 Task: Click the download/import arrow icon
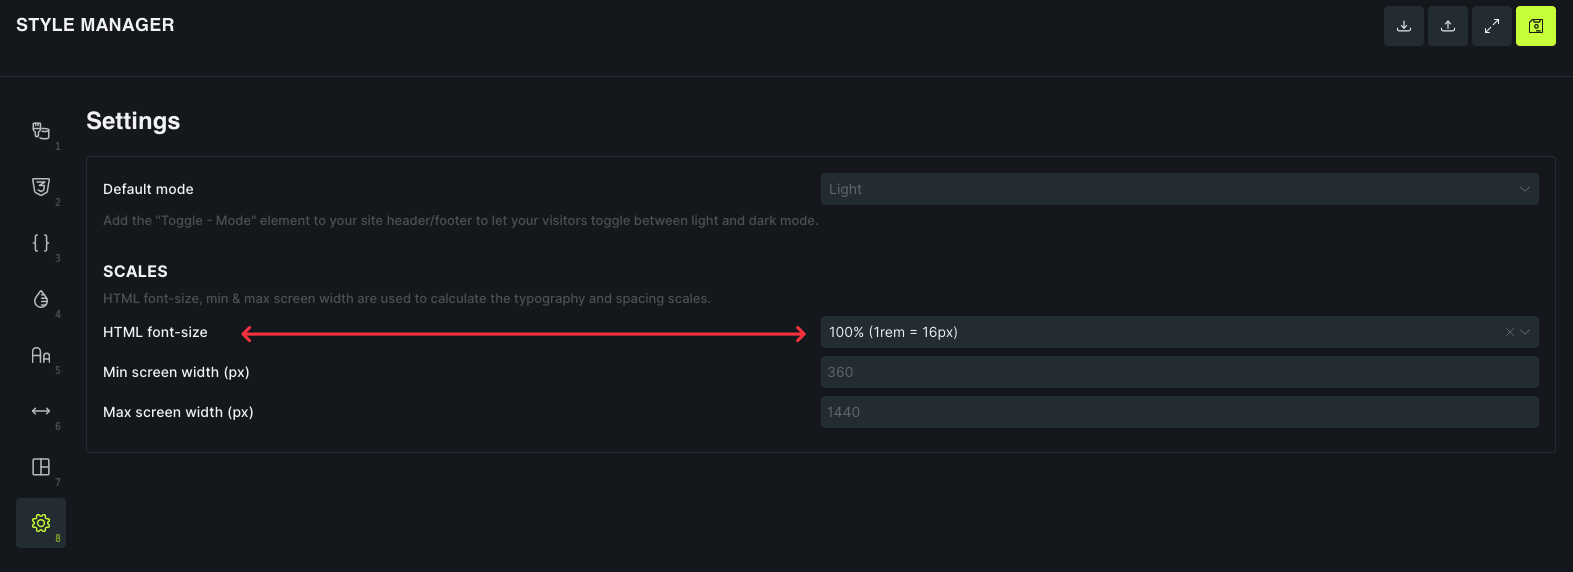coord(1403,26)
